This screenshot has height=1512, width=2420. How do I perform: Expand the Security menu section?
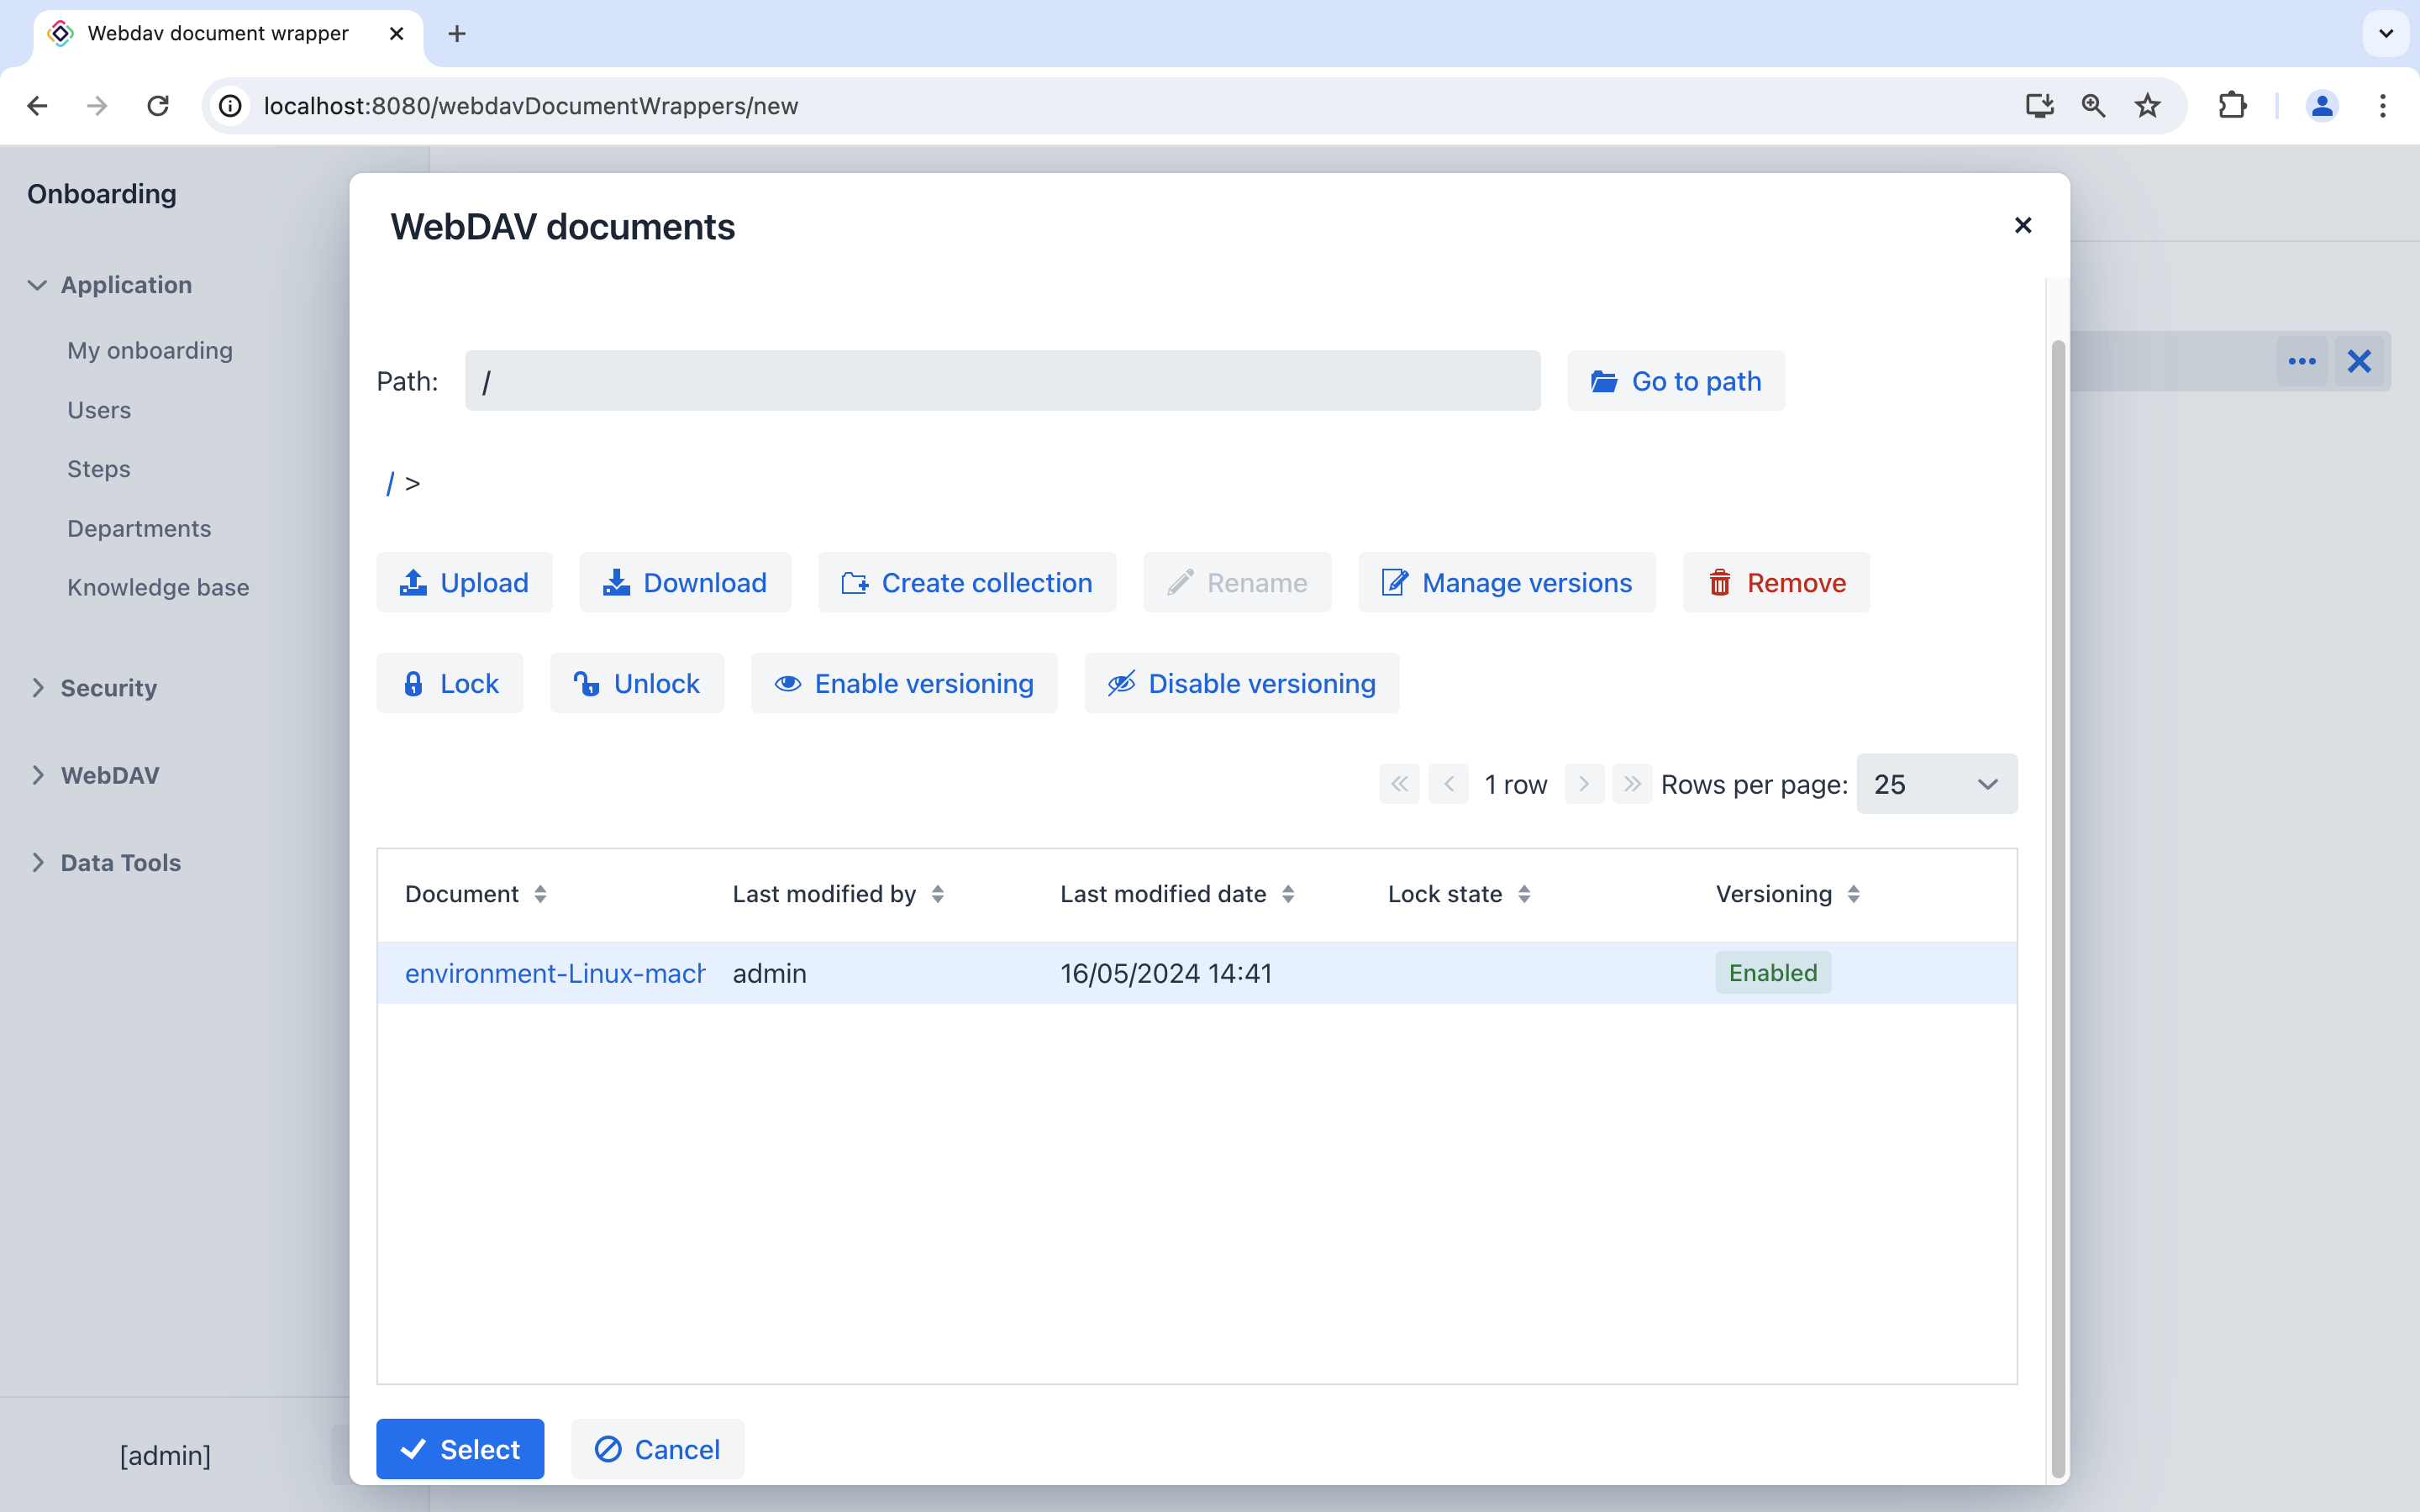(108, 688)
